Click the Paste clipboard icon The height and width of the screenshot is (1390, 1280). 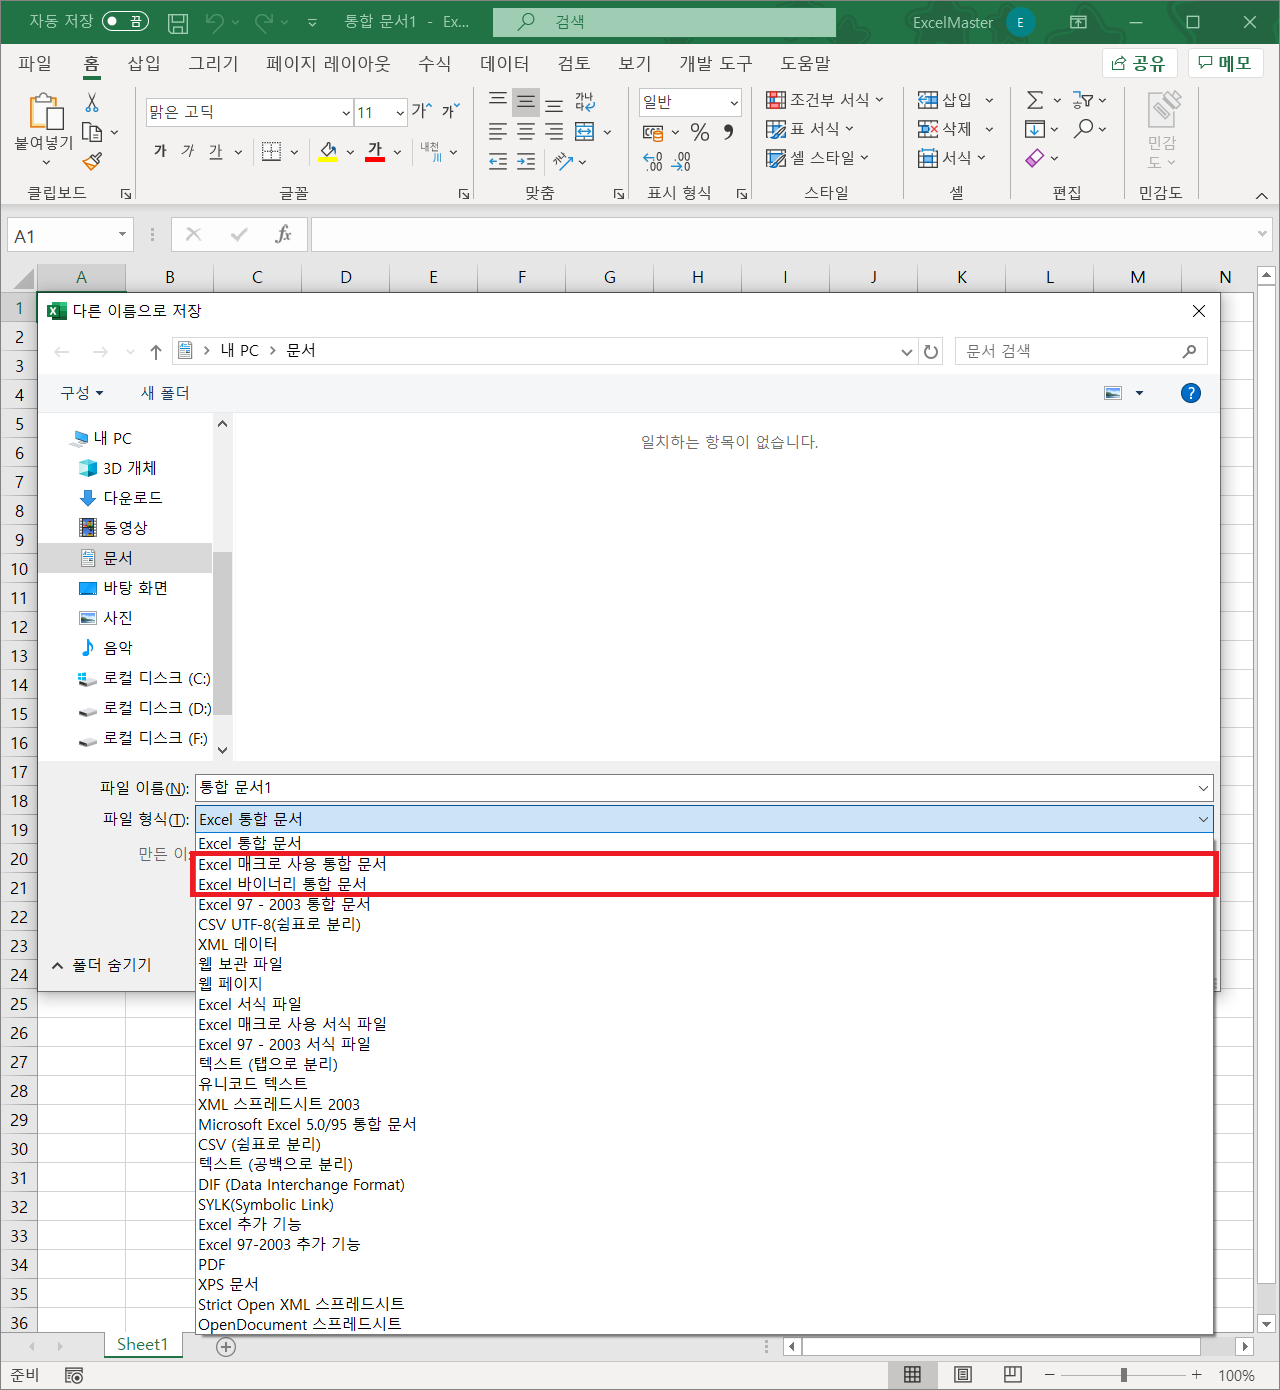pyautogui.click(x=45, y=111)
